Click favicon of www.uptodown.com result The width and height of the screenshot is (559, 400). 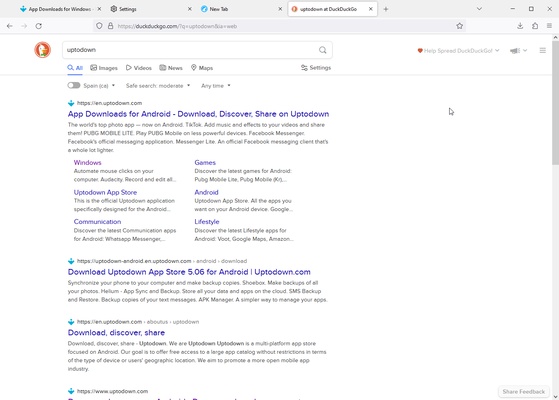[71, 391]
